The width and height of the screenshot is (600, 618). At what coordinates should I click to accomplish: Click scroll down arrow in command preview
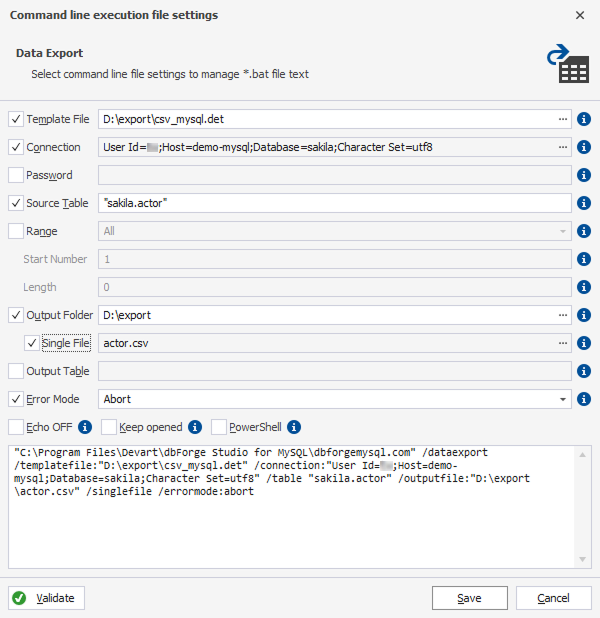pos(582,559)
